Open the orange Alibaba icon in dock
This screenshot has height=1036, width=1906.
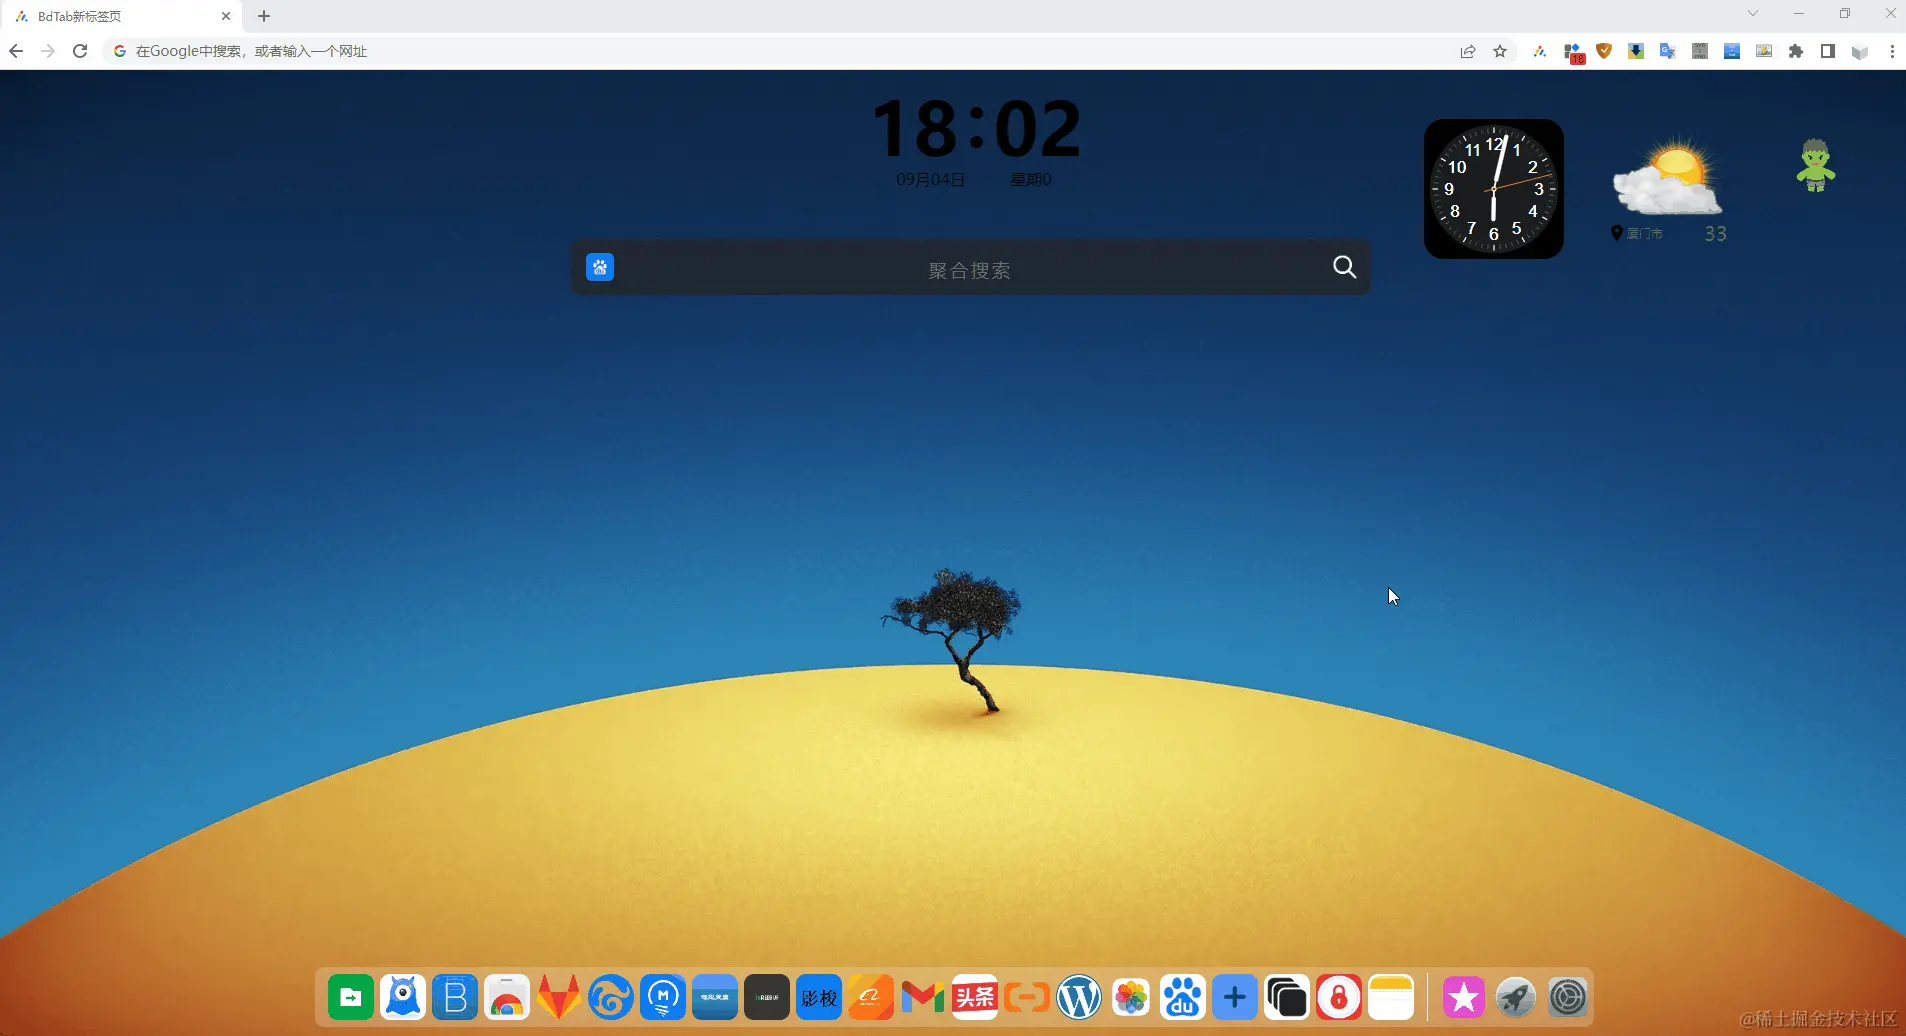coord(871,997)
